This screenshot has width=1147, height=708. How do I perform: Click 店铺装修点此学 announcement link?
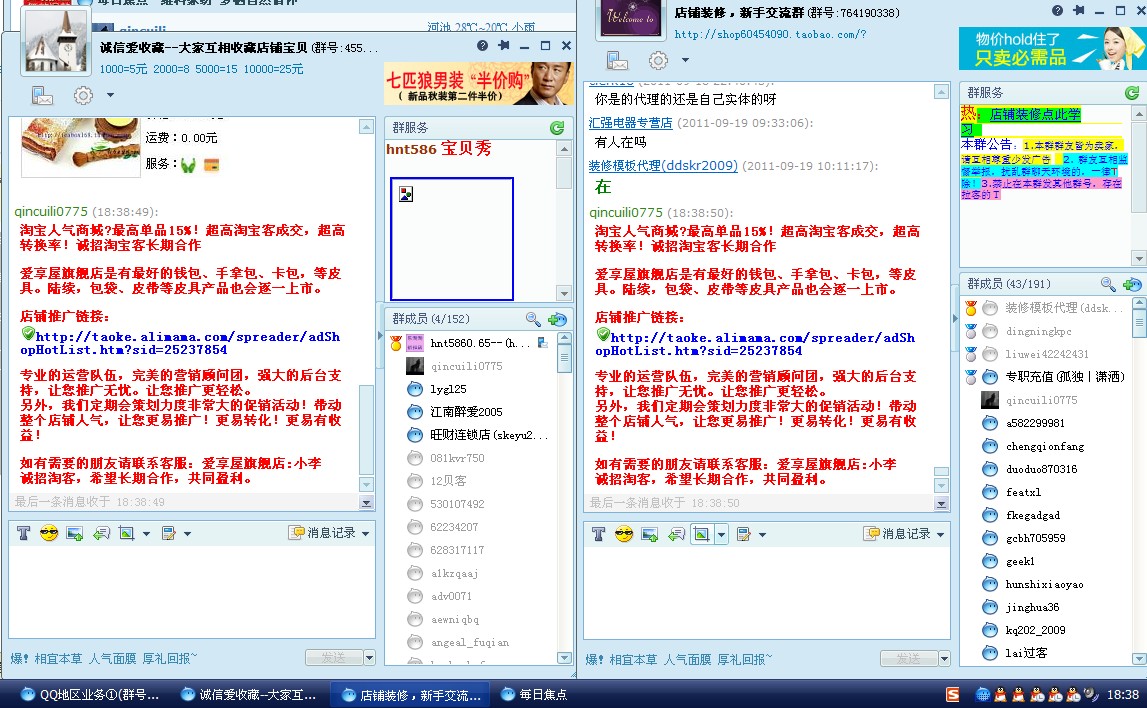pos(1034,115)
